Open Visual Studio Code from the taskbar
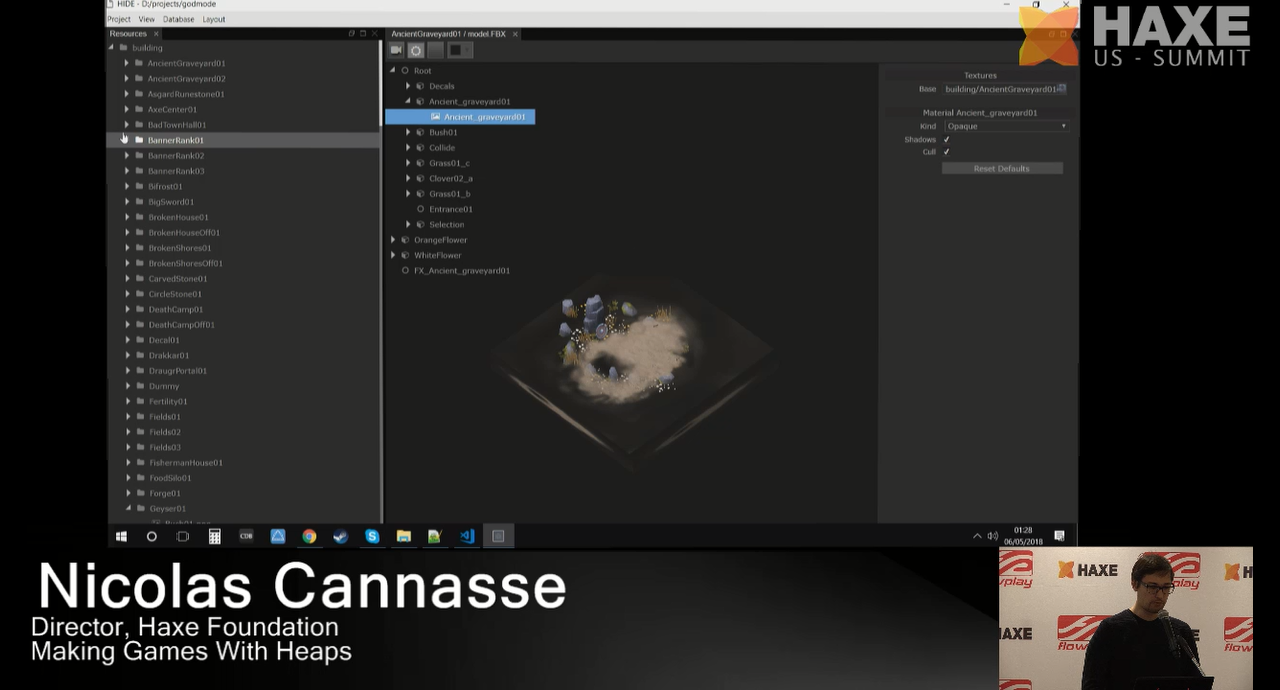Image resolution: width=1280 pixels, height=690 pixels. 466,536
